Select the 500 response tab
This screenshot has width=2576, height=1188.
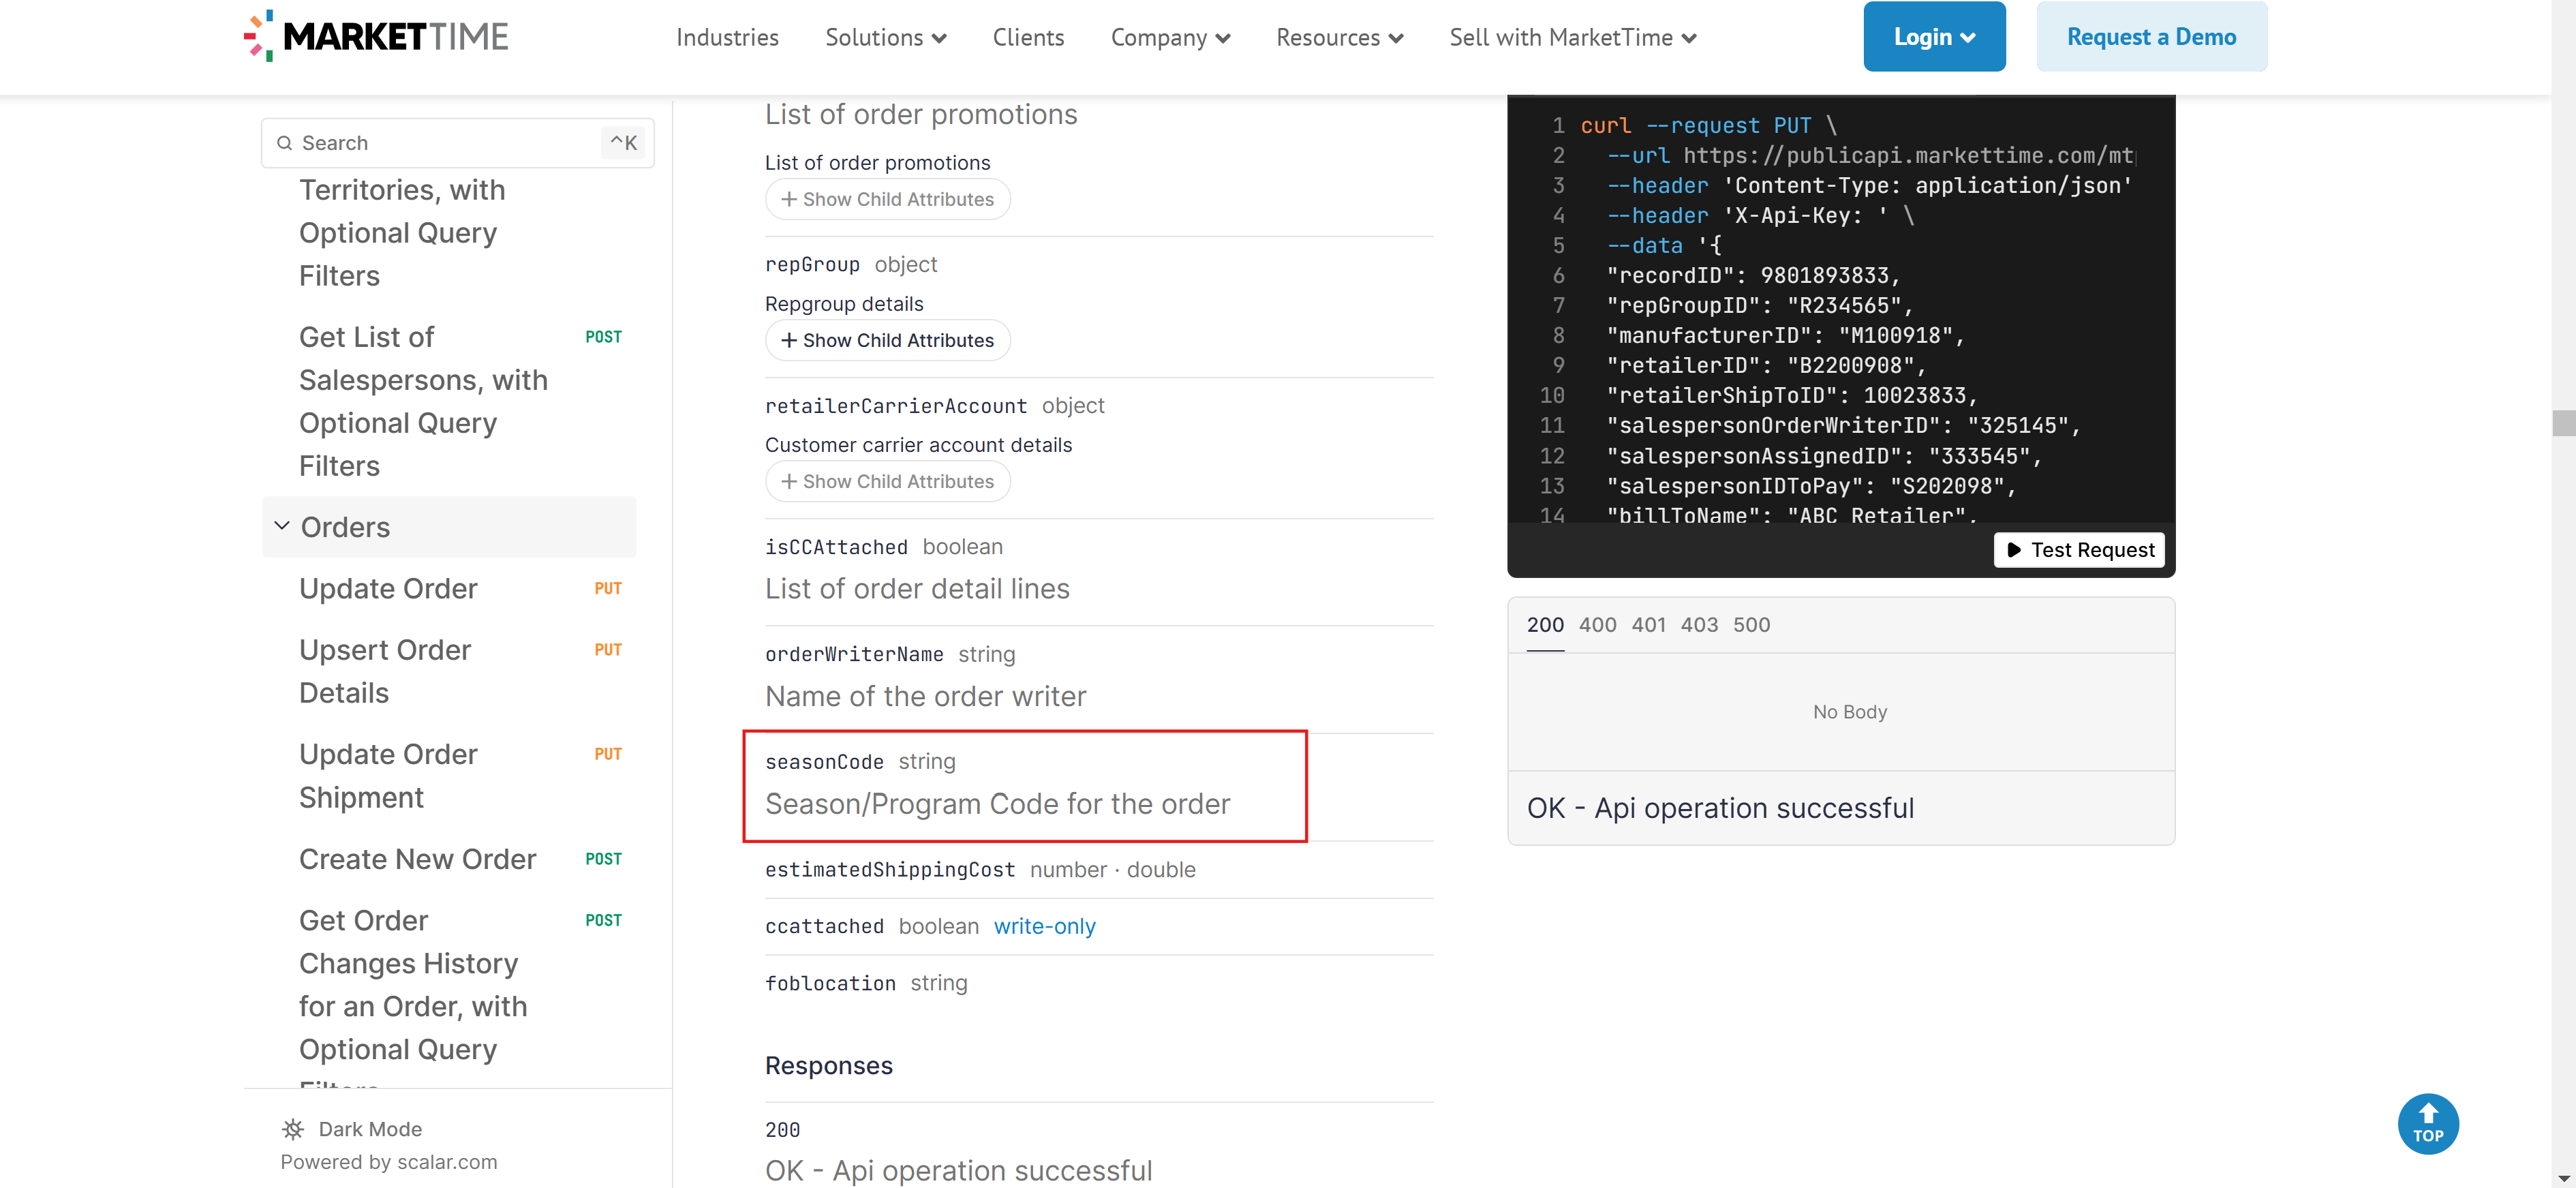(1751, 625)
